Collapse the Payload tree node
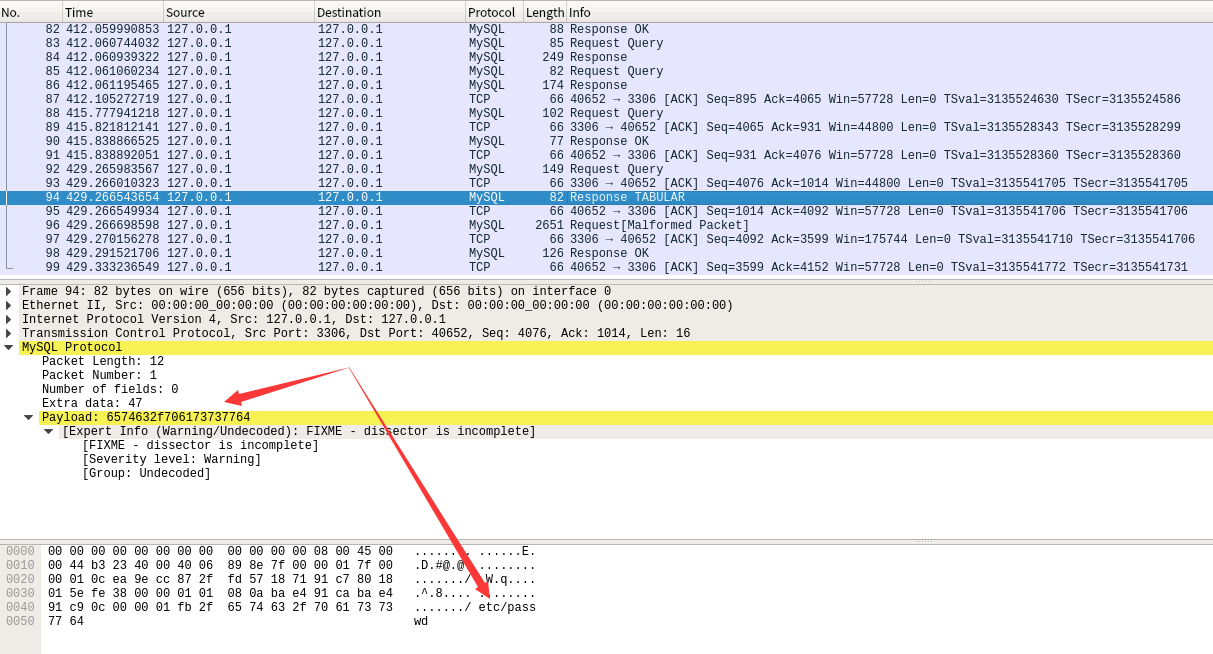 coord(28,418)
